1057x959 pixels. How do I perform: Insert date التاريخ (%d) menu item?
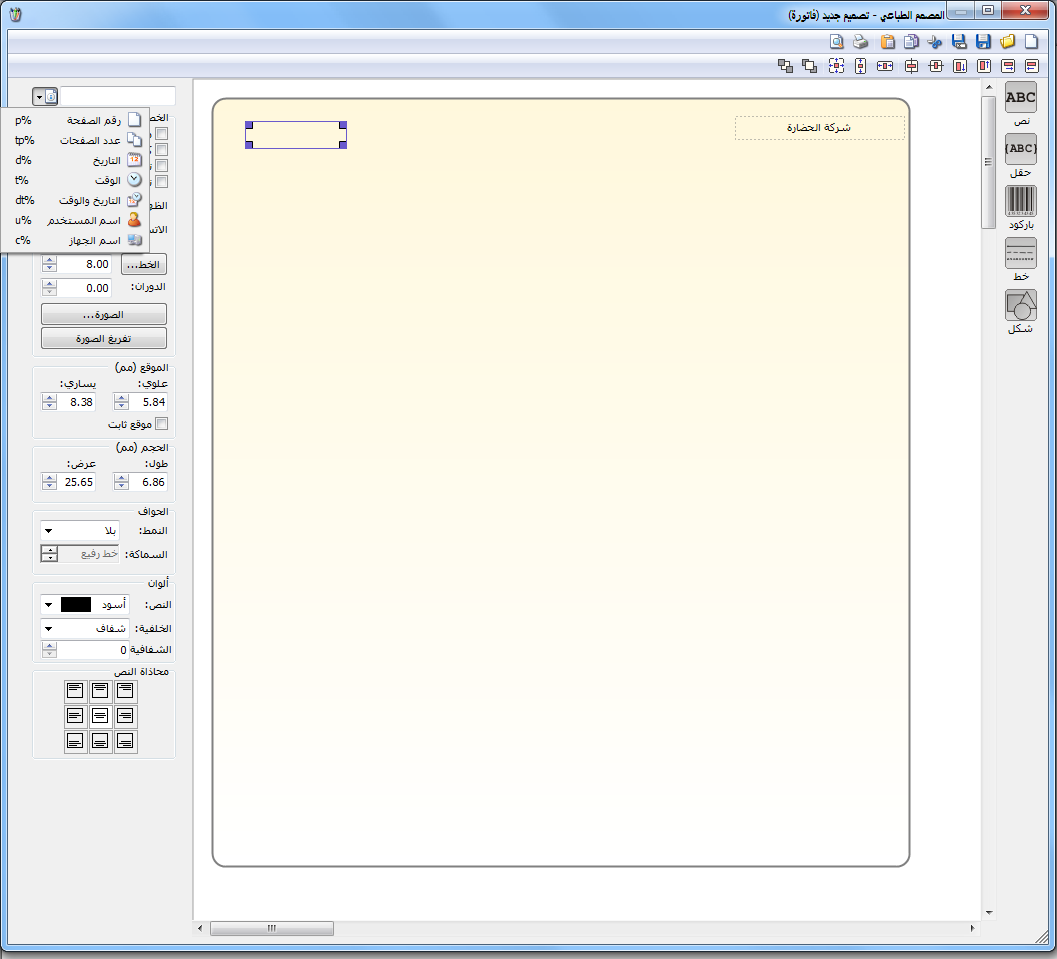[x=75, y=160]
